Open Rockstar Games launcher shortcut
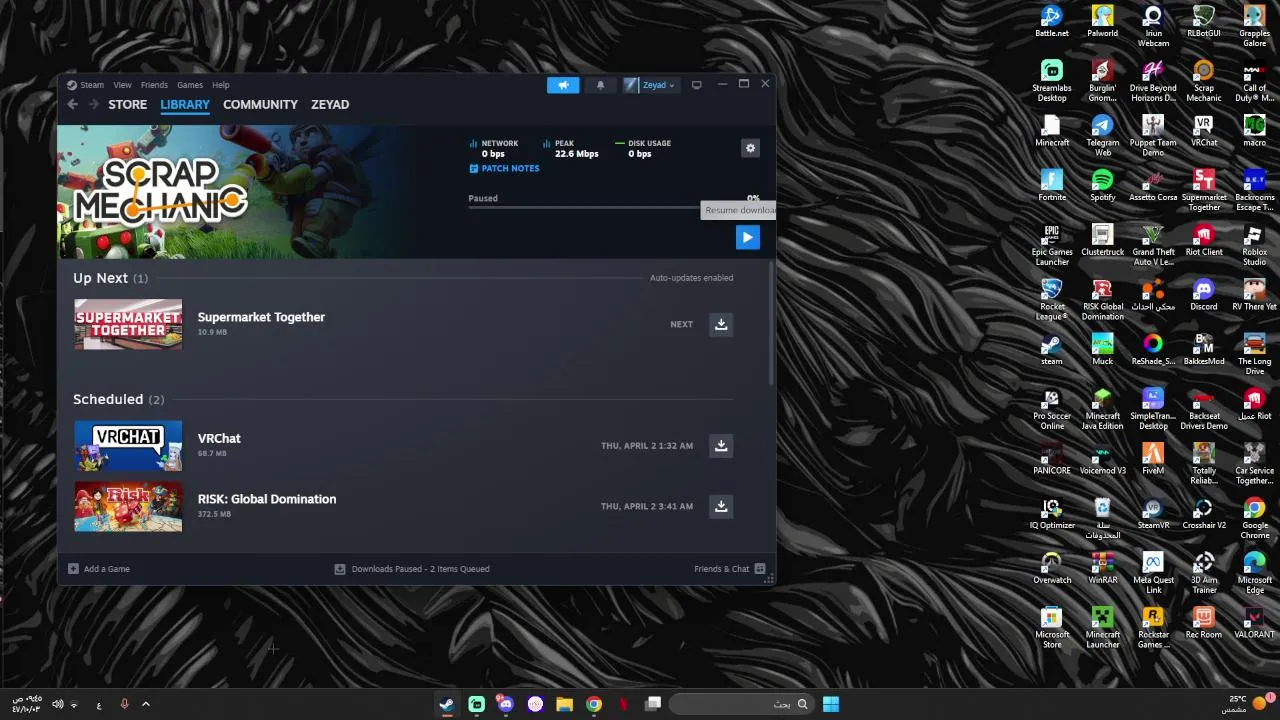This screenshot has width=1280, height=720. (1153, 627)
